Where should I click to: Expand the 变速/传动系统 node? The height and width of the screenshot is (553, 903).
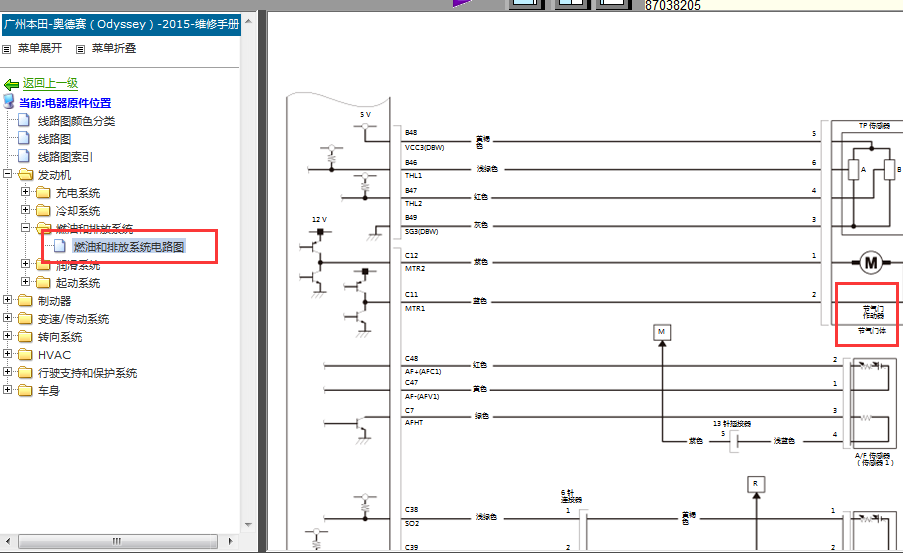pyautogui.click(x=7, y=317)
